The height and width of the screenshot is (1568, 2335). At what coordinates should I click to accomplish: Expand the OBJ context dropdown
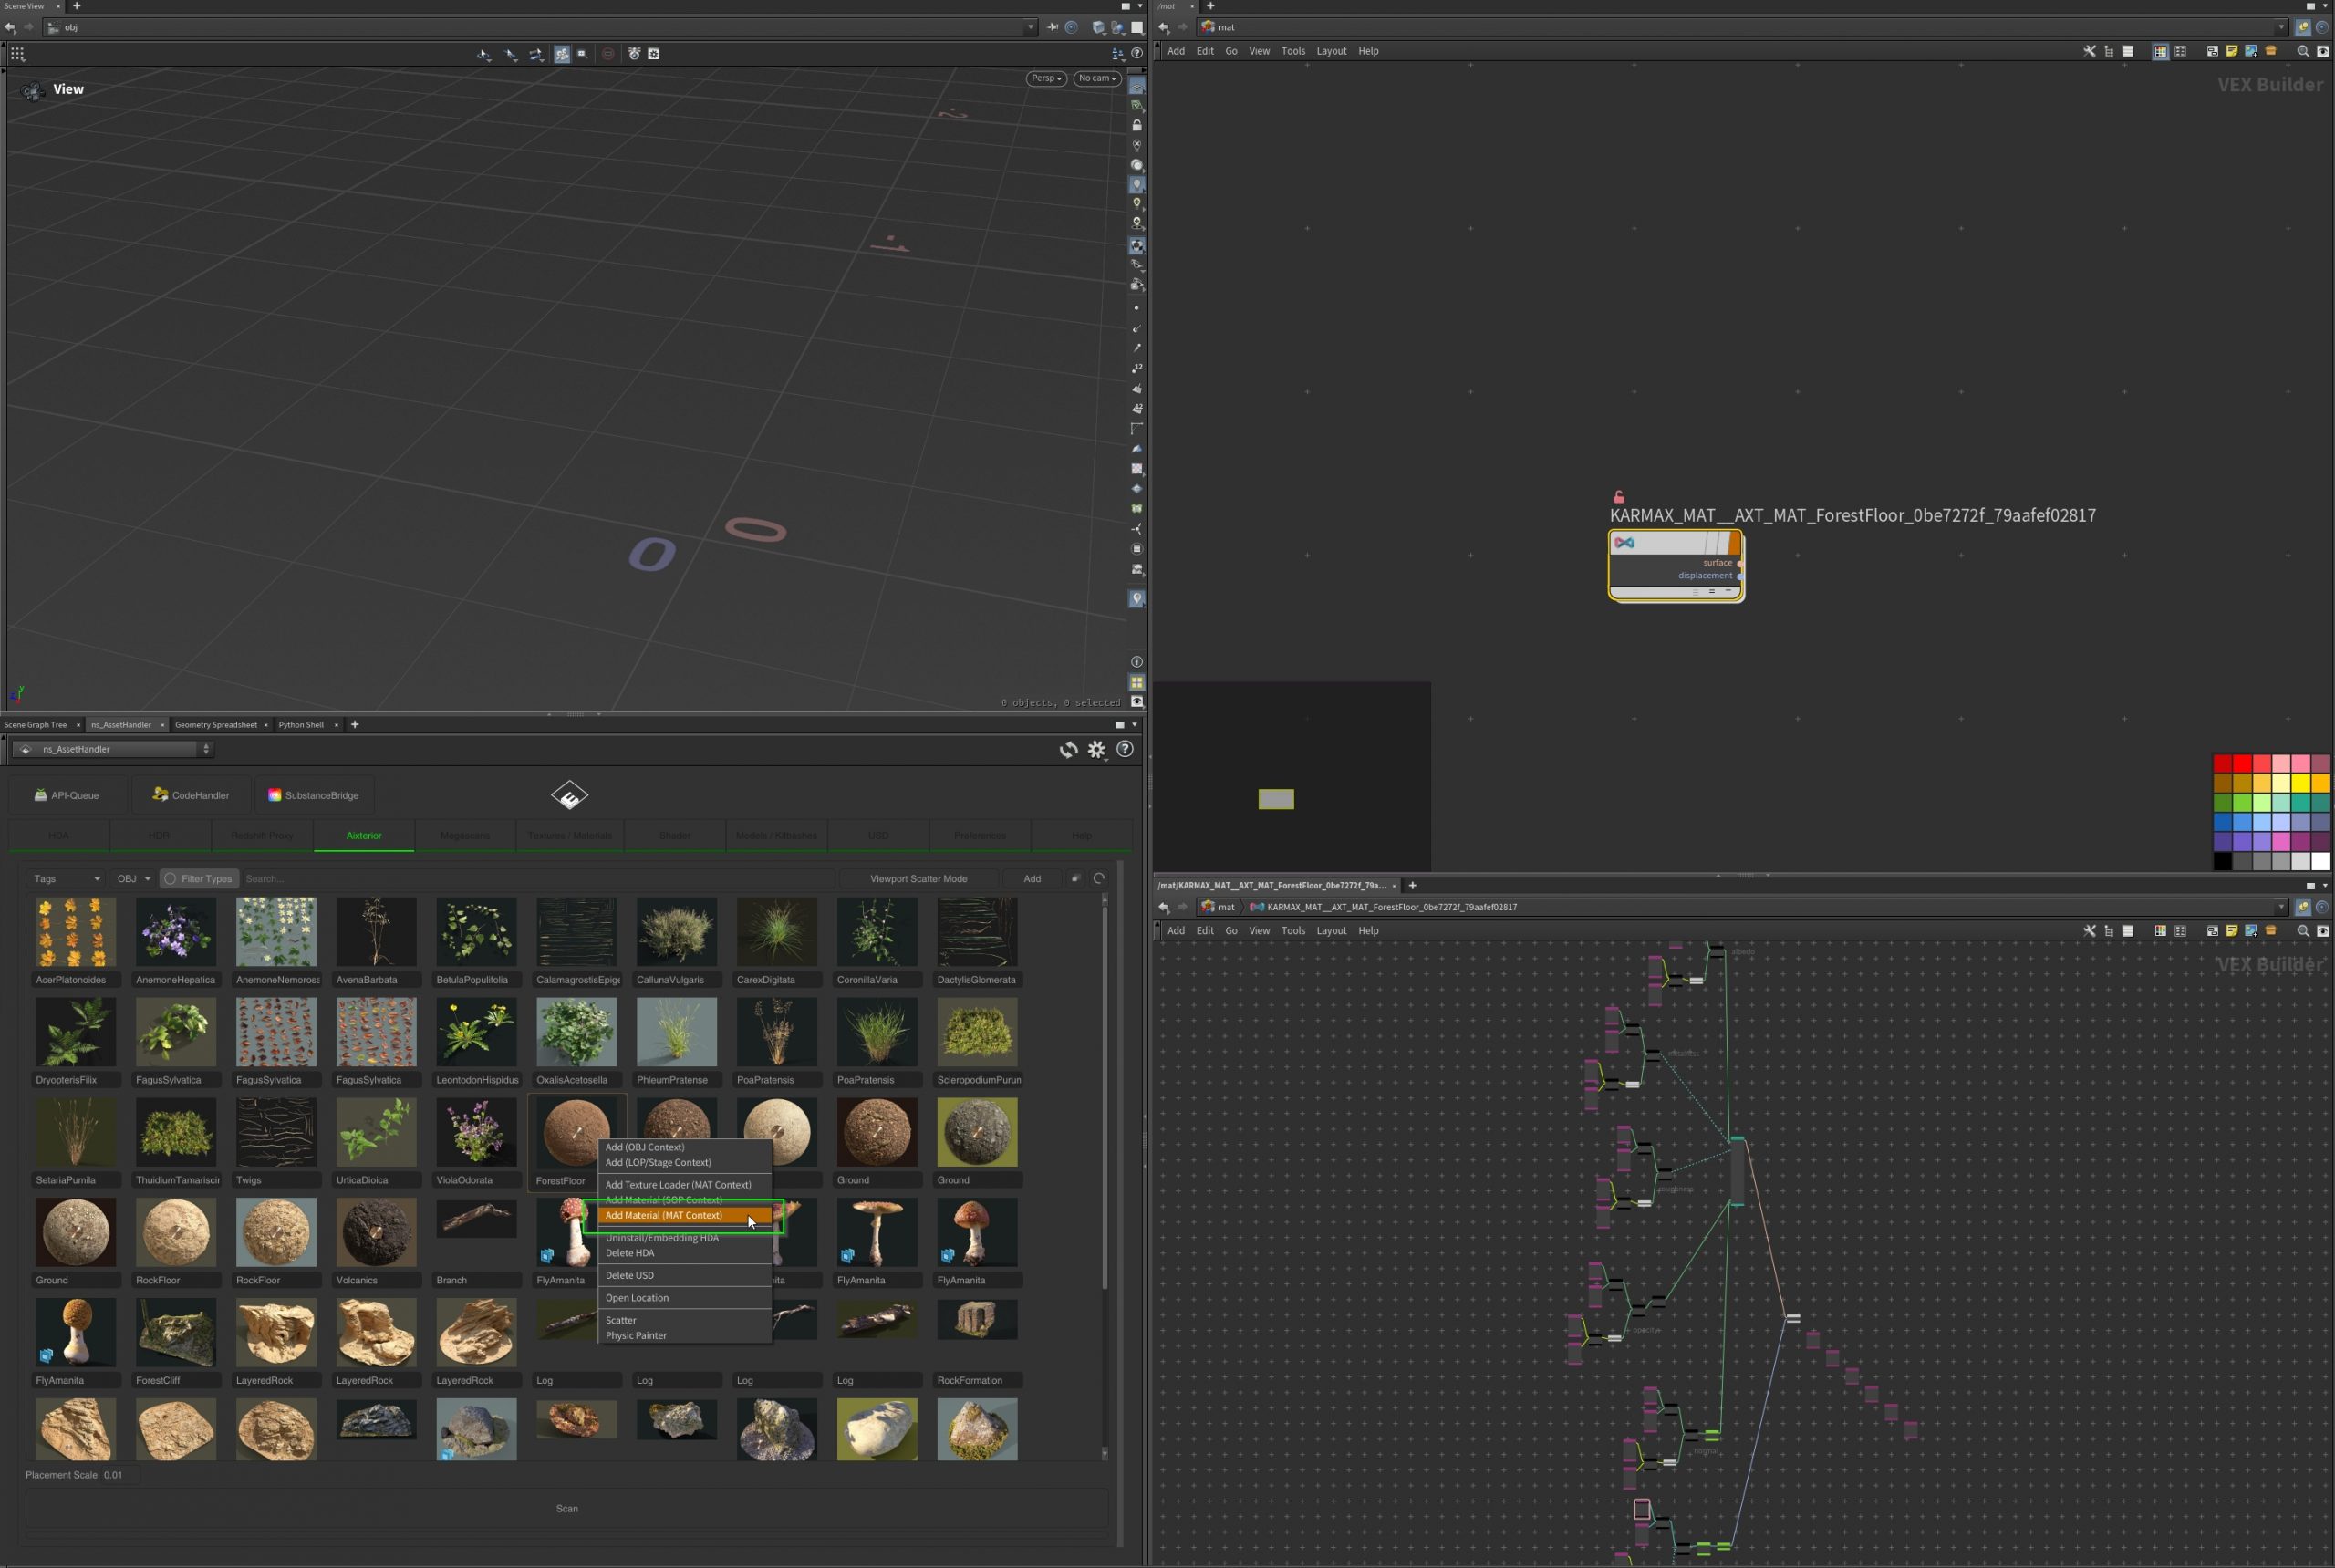tap(133, 879)
